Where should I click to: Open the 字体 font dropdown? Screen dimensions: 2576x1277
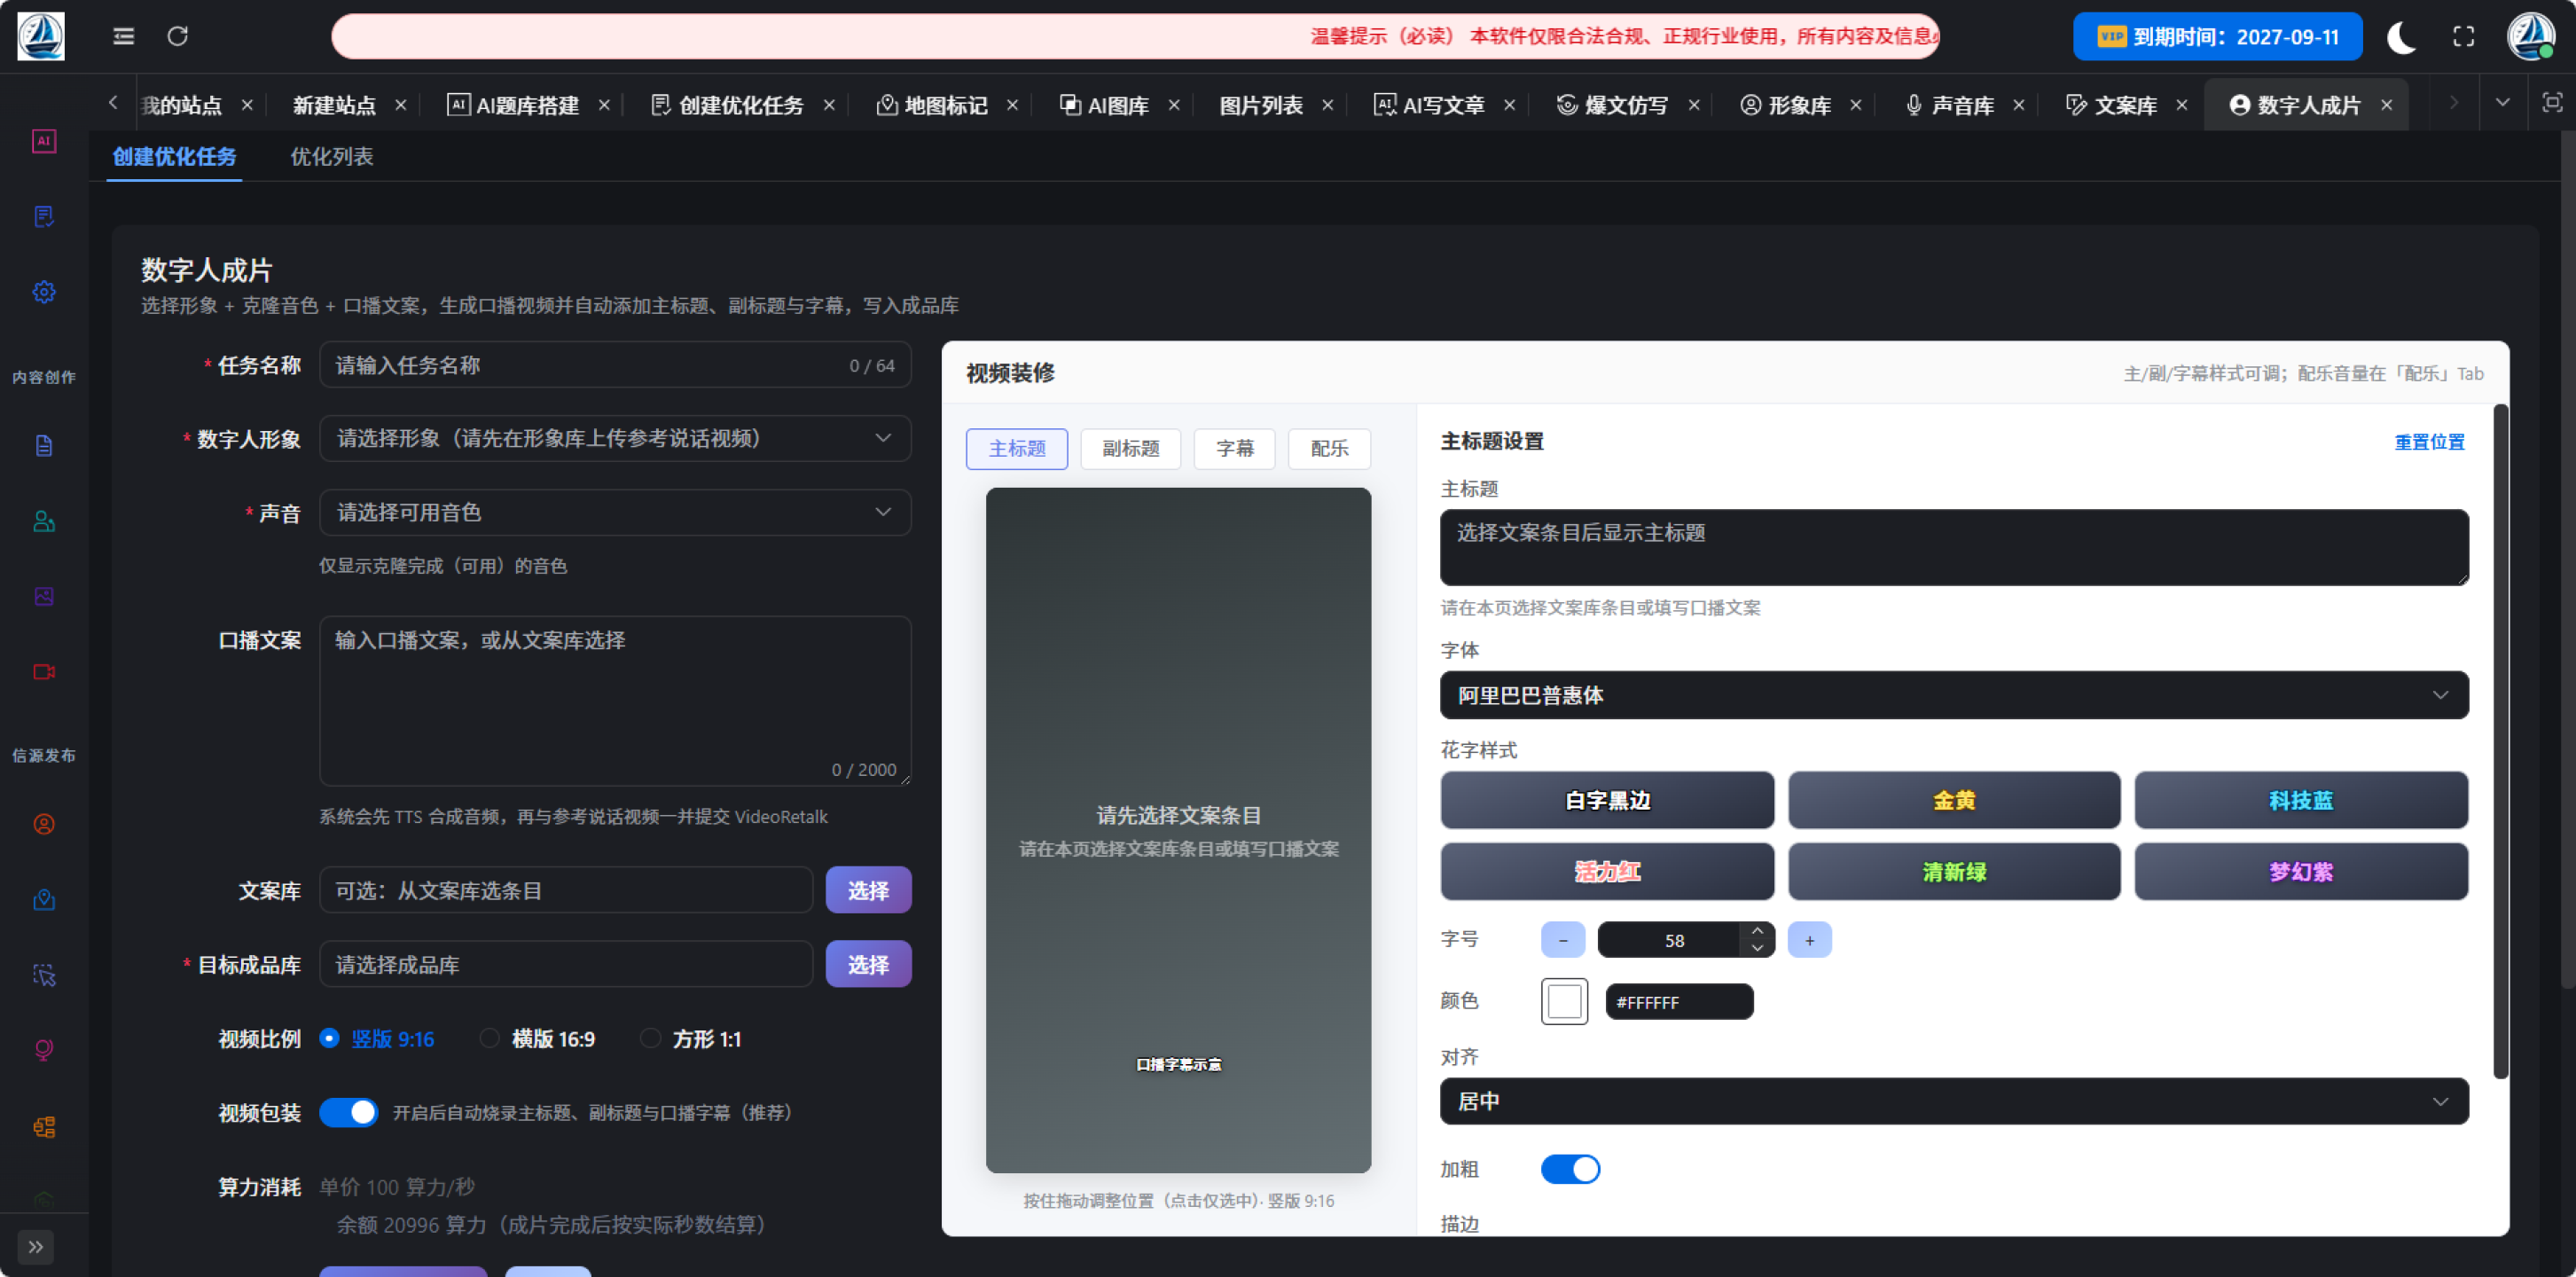1954,695
